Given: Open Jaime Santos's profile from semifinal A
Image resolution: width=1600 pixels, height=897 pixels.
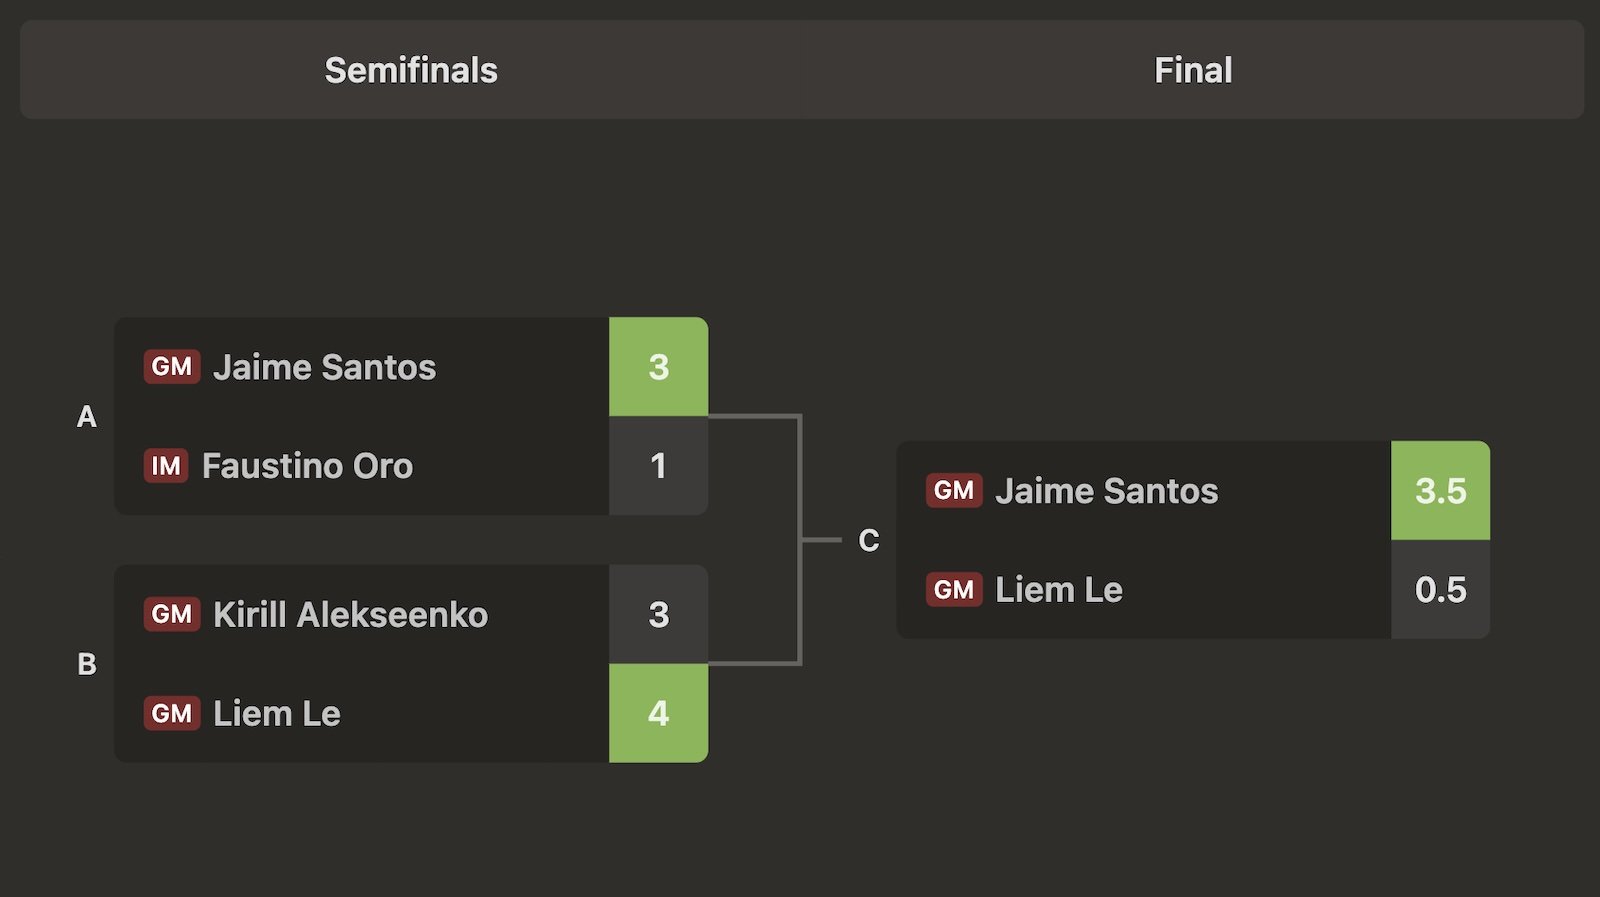Looking at the screenshot, I should [325, 367].
